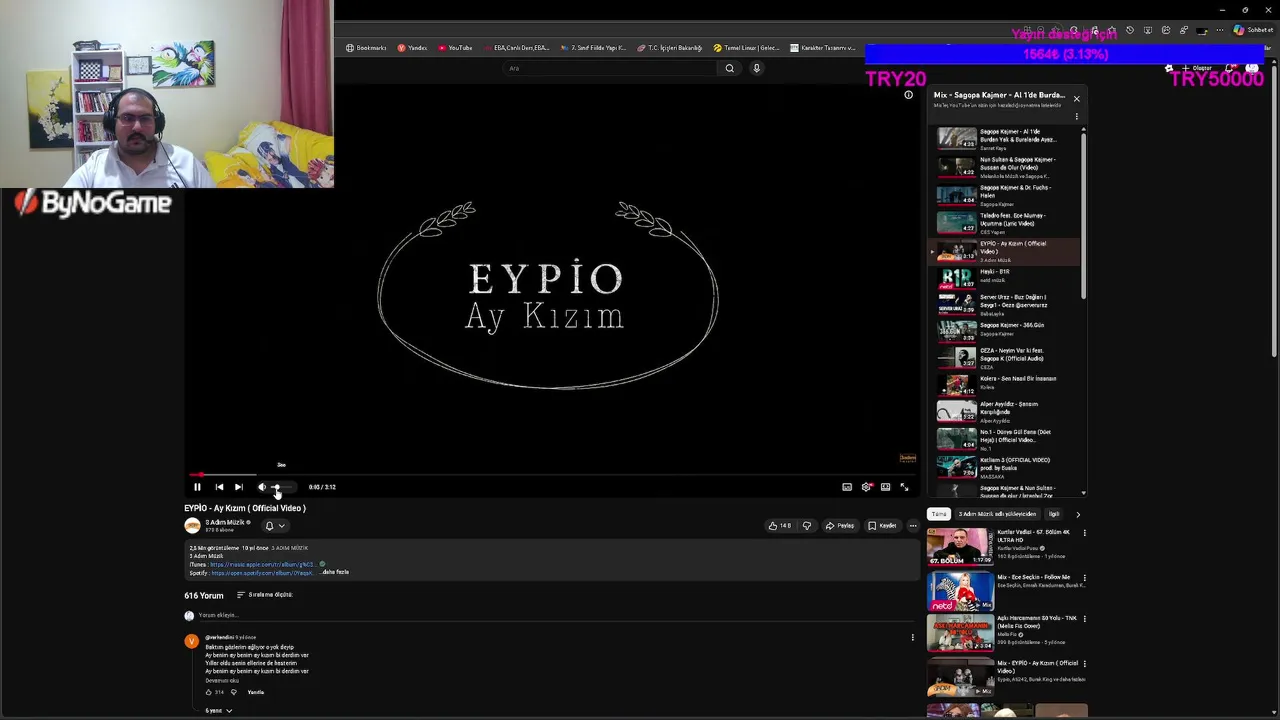Play 'Sagopa Kajmer & Dr. Fuchs - Halen' item

click(x=1005, y=195)
